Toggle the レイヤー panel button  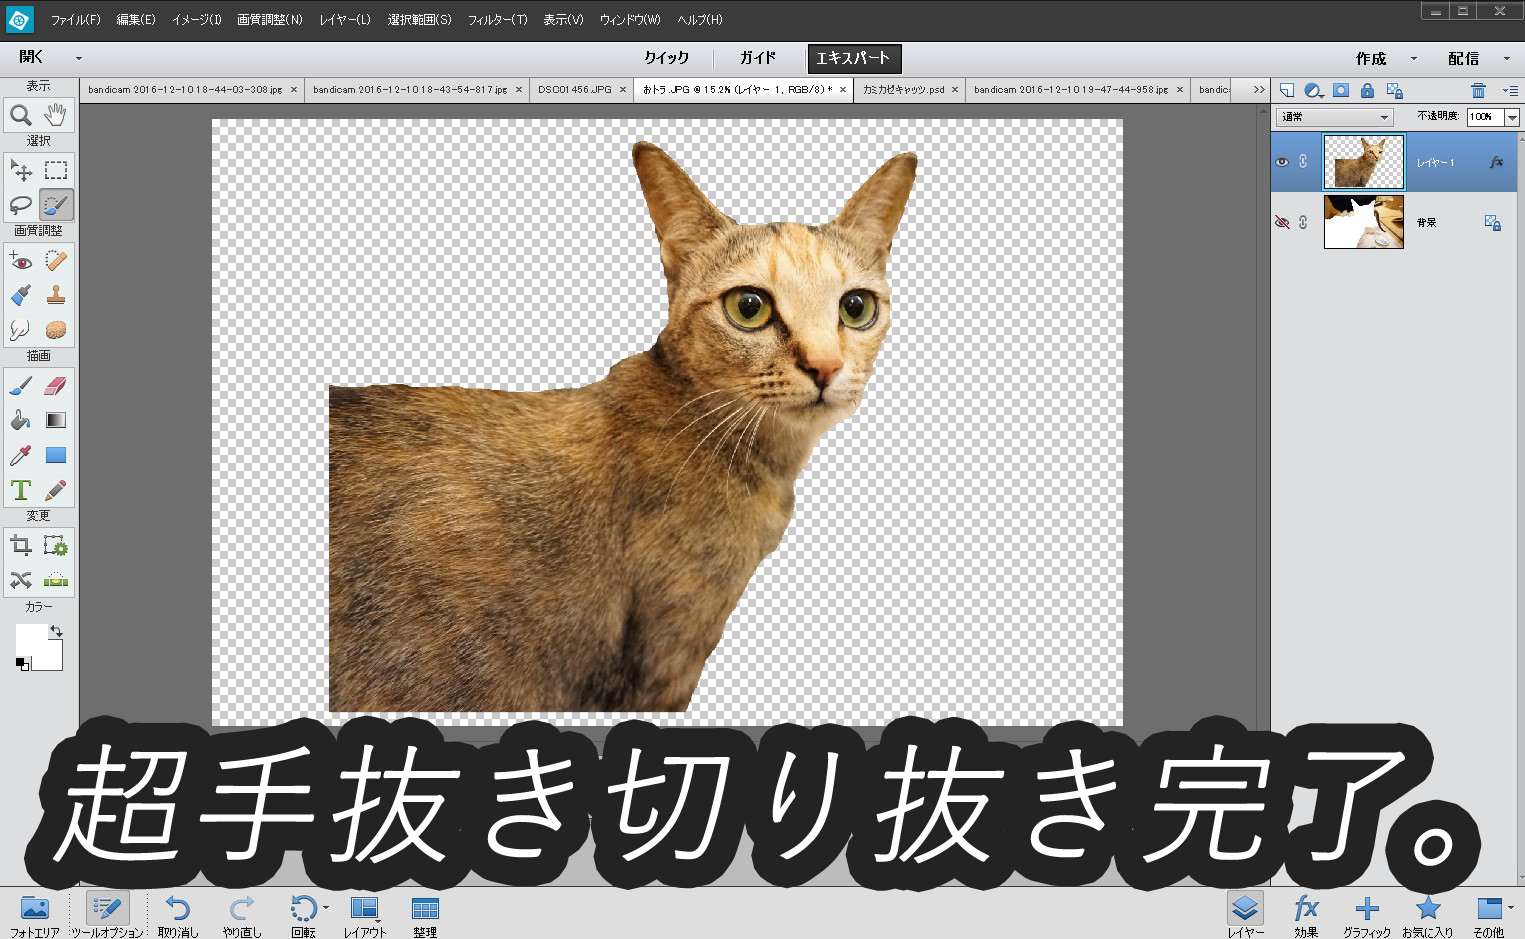[1245, 915]
